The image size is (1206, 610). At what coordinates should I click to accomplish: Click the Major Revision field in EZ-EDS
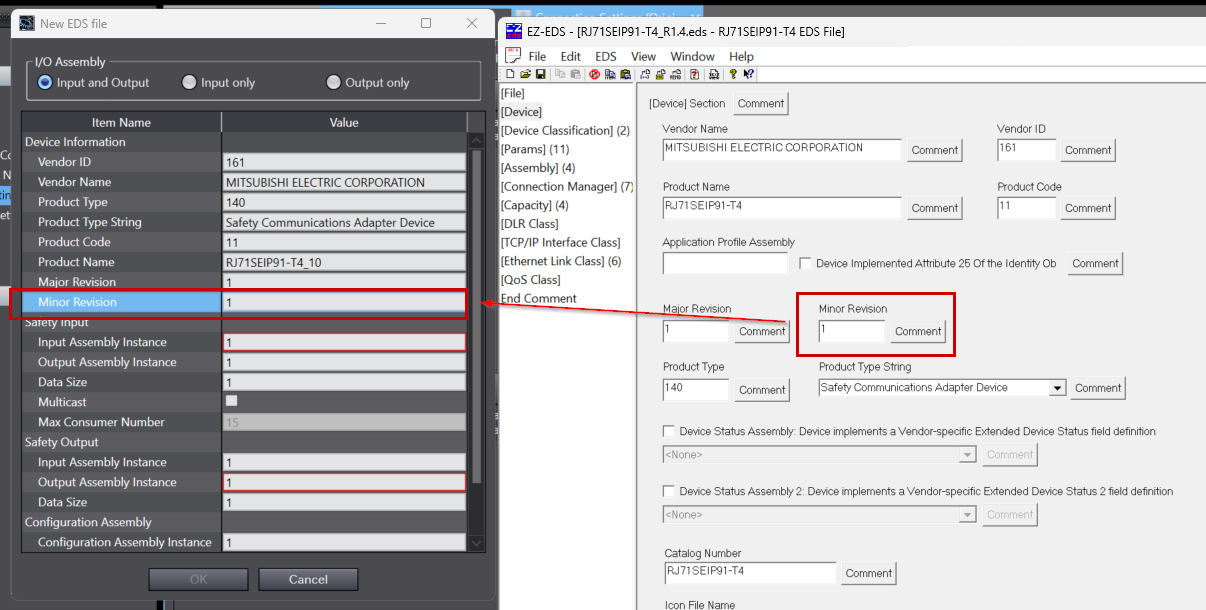pyautogui.click(x=697, y=330)
